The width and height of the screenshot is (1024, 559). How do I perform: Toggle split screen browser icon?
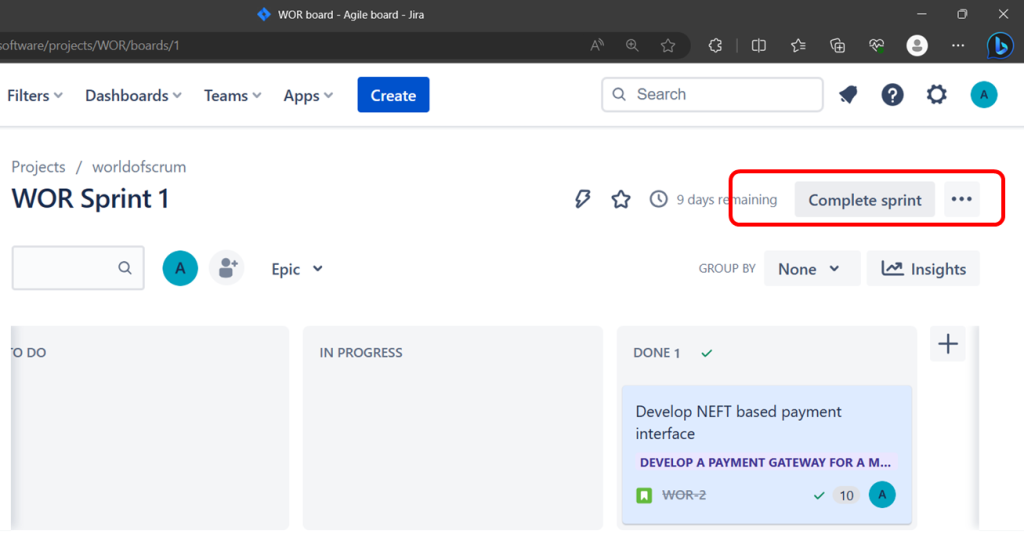click(758, 46)
